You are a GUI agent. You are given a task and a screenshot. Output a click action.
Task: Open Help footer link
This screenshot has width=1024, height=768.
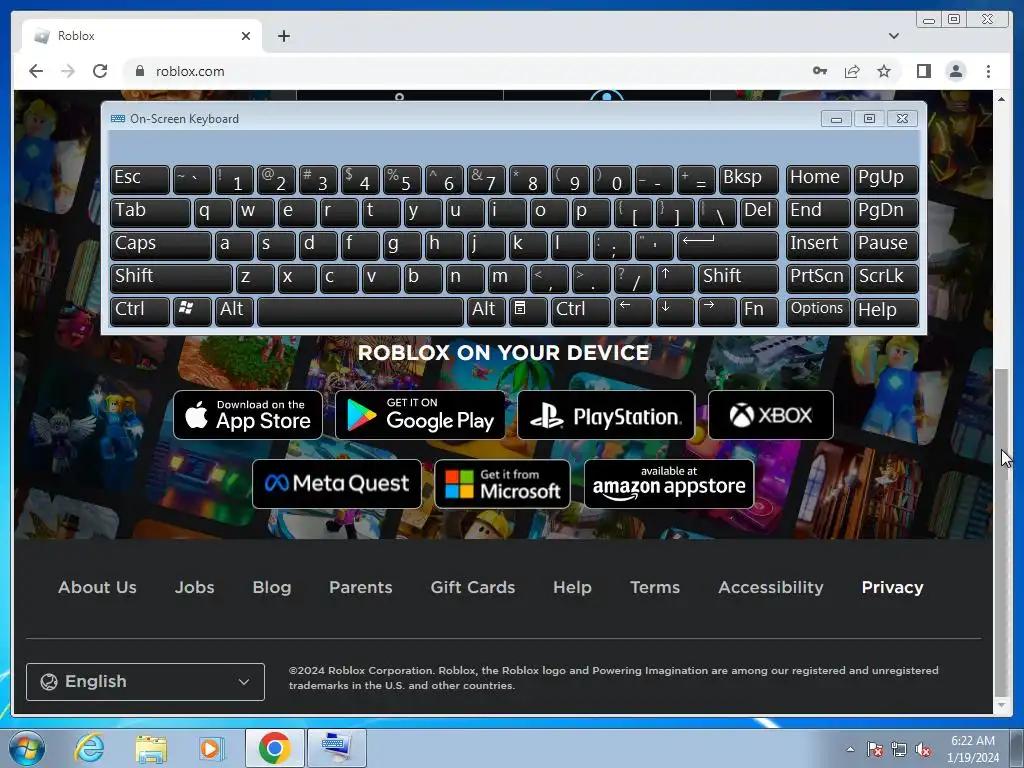pos(572,587)
